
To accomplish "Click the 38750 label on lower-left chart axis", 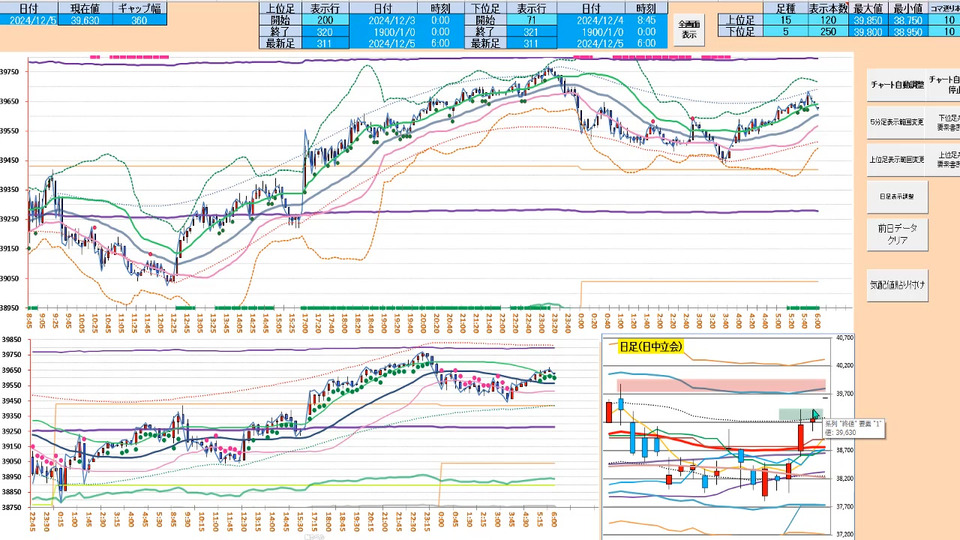I will tap(11, 508).
